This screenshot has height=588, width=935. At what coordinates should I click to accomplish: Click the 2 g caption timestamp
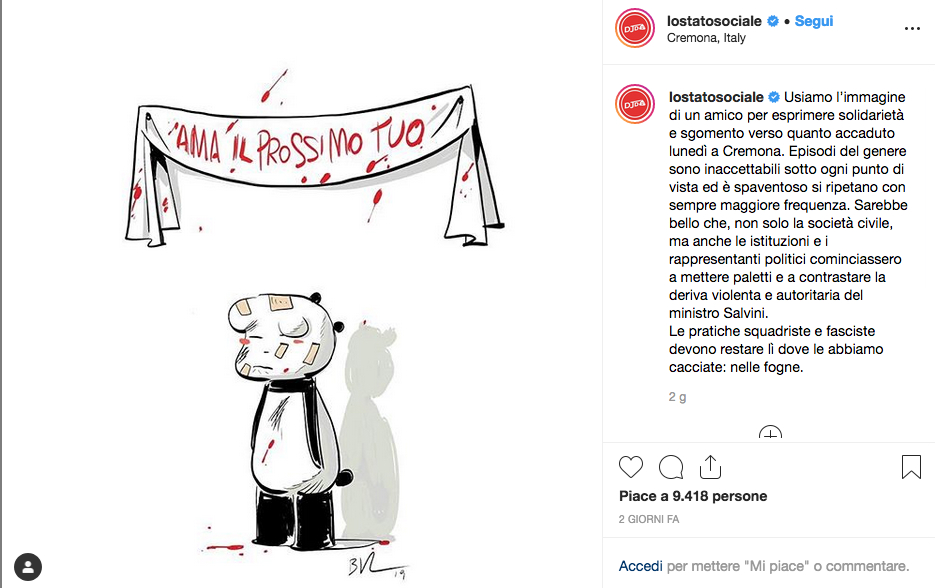(x=677, y=397)
